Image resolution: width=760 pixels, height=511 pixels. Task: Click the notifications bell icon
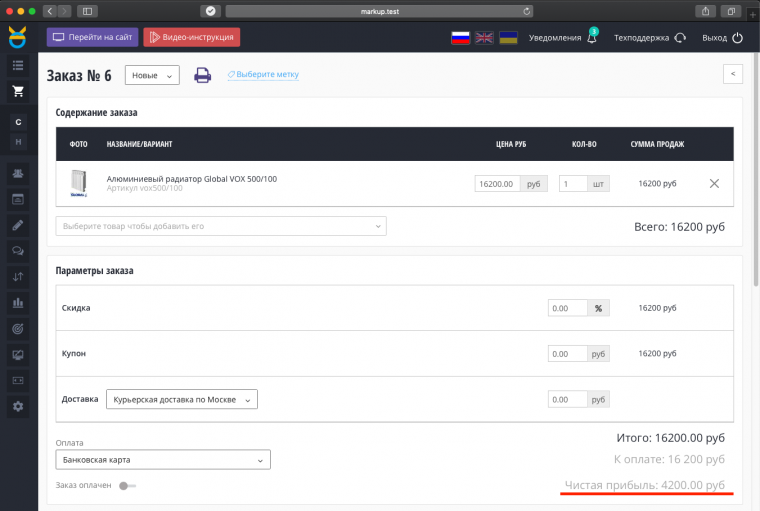(593, 38)
